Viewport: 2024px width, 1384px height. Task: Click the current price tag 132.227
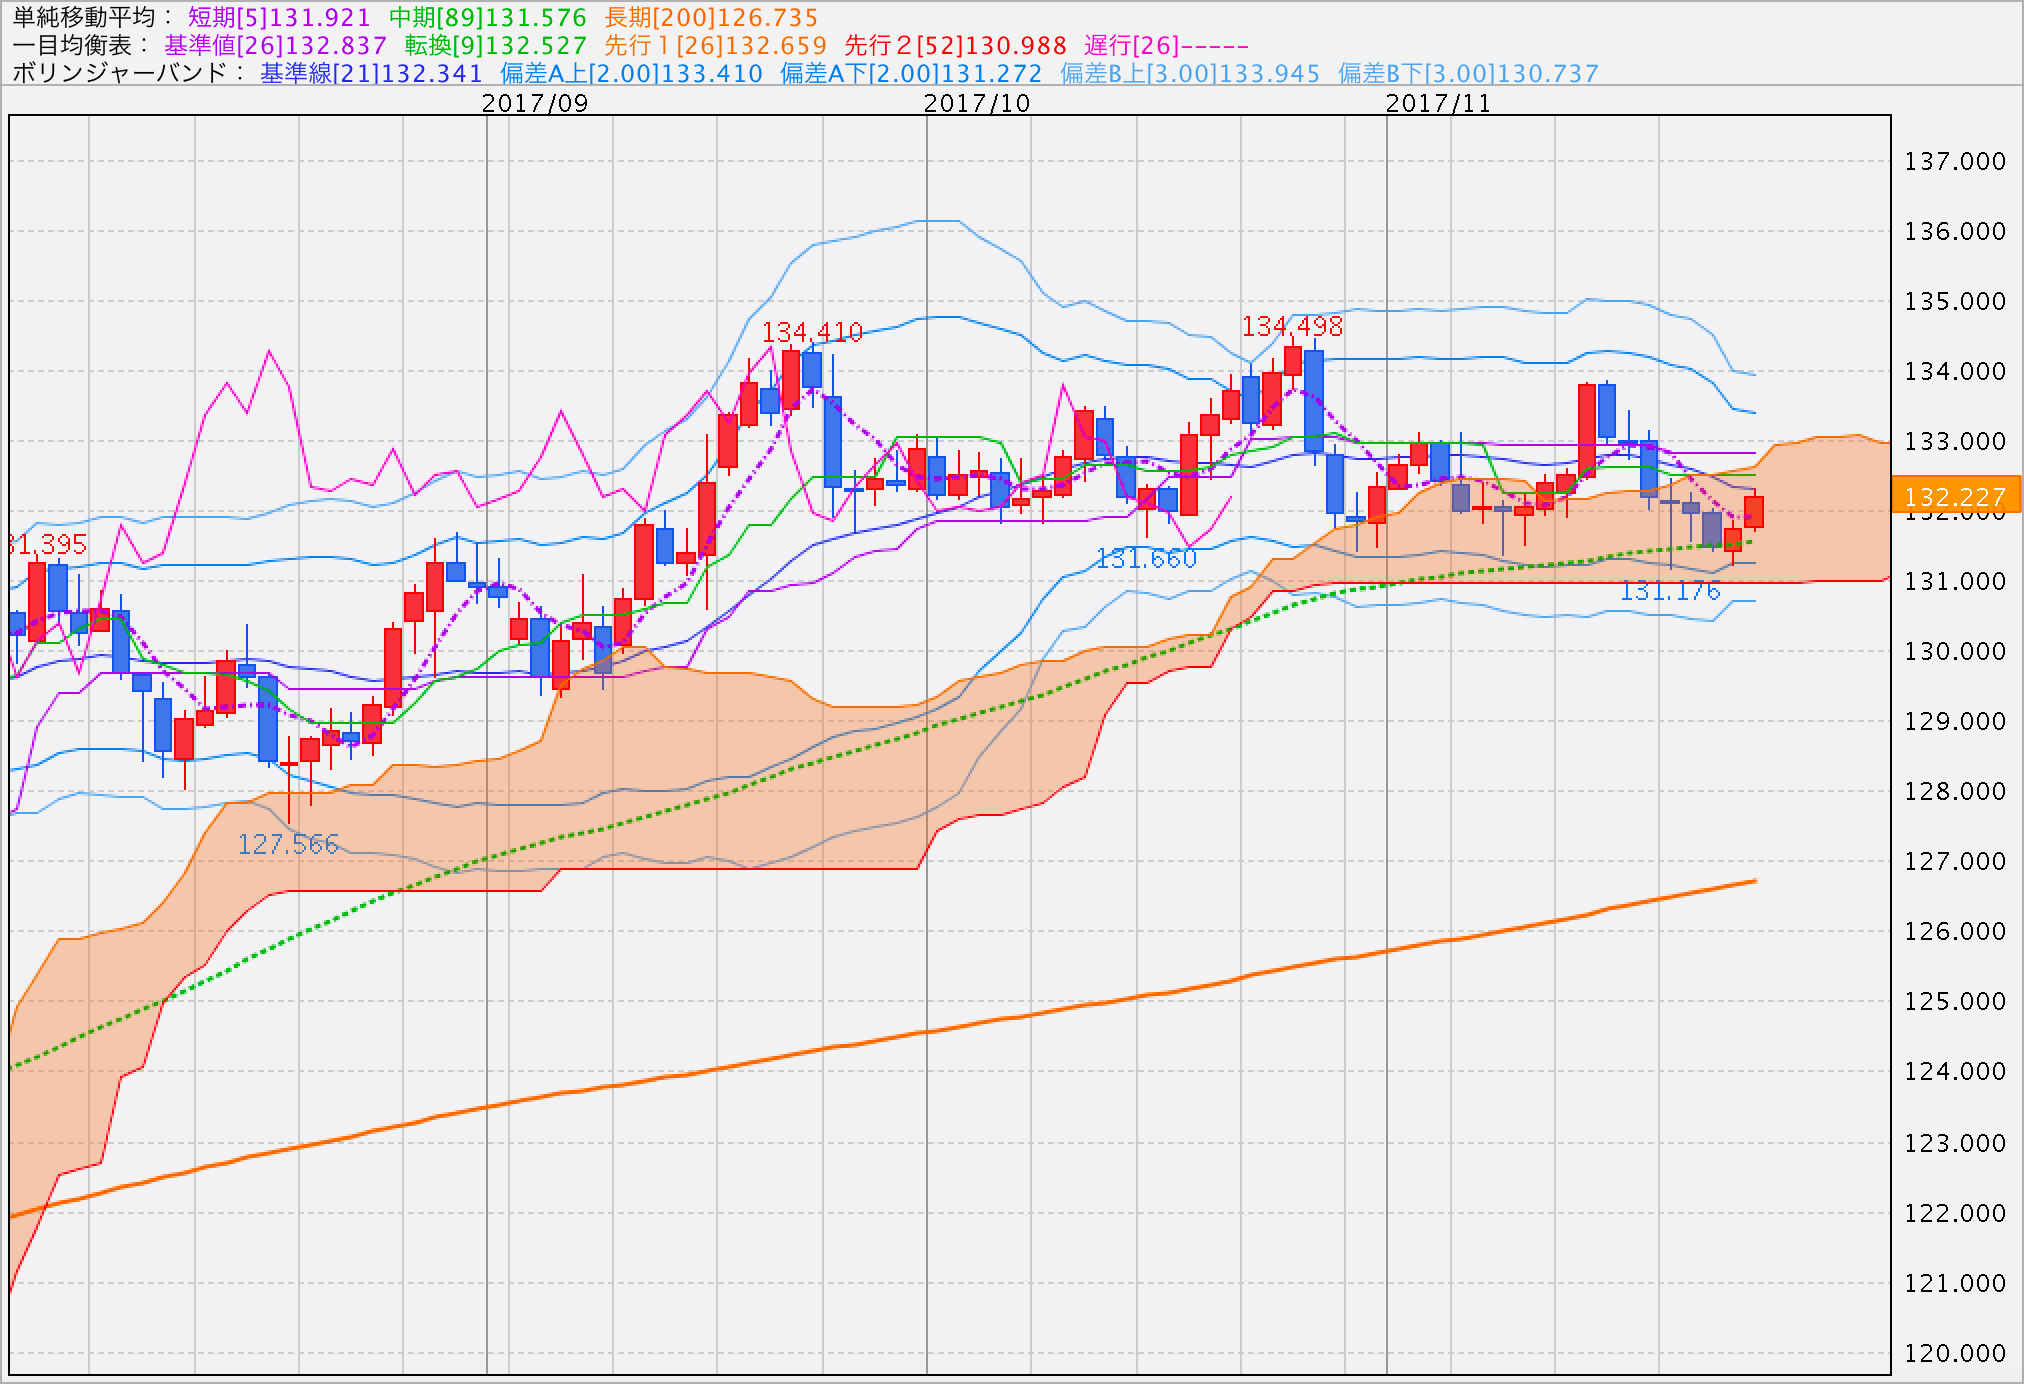pos(1955,497)
